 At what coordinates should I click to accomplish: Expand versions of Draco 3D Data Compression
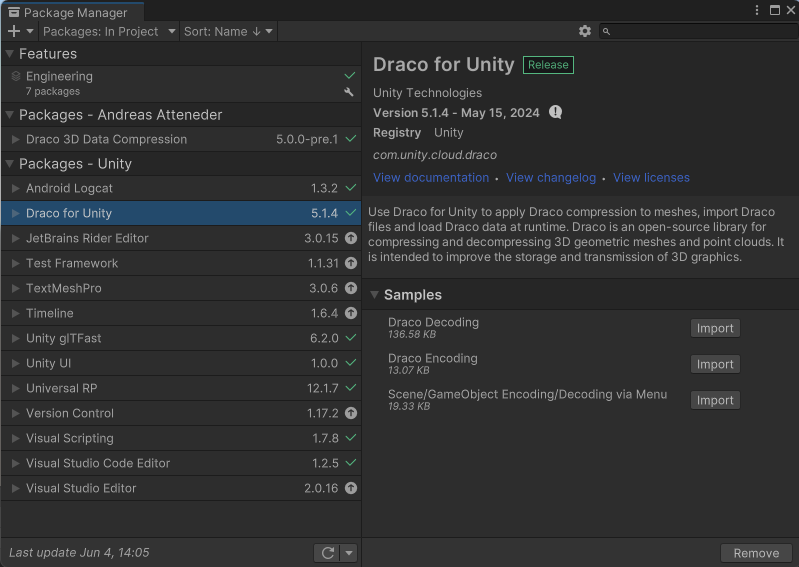(x=15, y=139)
